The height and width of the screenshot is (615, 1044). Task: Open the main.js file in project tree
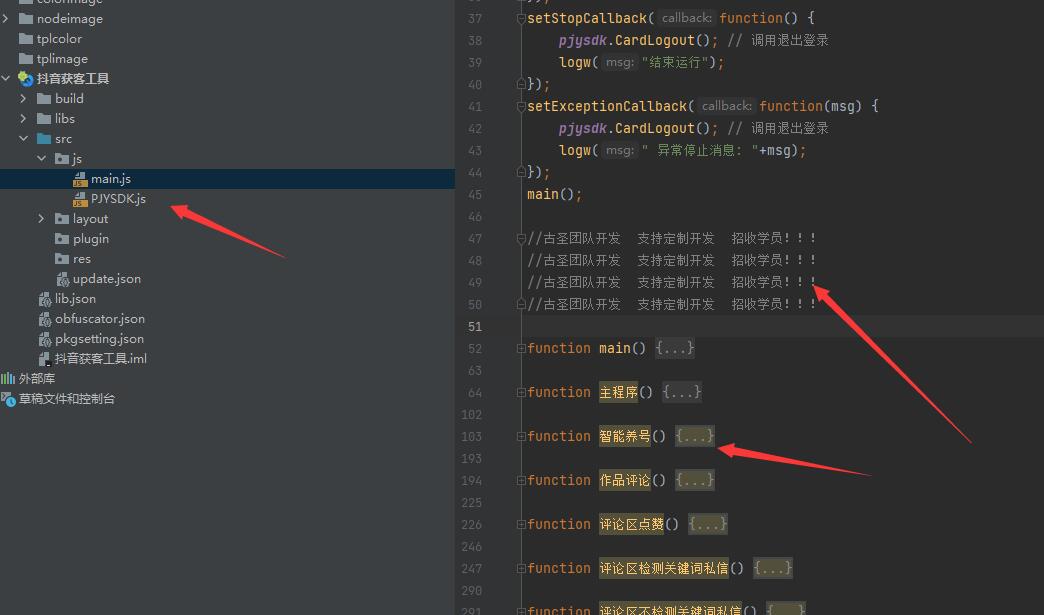[110, 179]
